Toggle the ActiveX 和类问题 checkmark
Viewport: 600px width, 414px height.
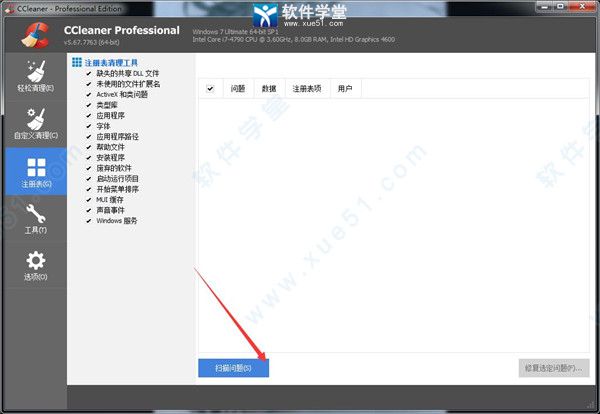[89, 94]
